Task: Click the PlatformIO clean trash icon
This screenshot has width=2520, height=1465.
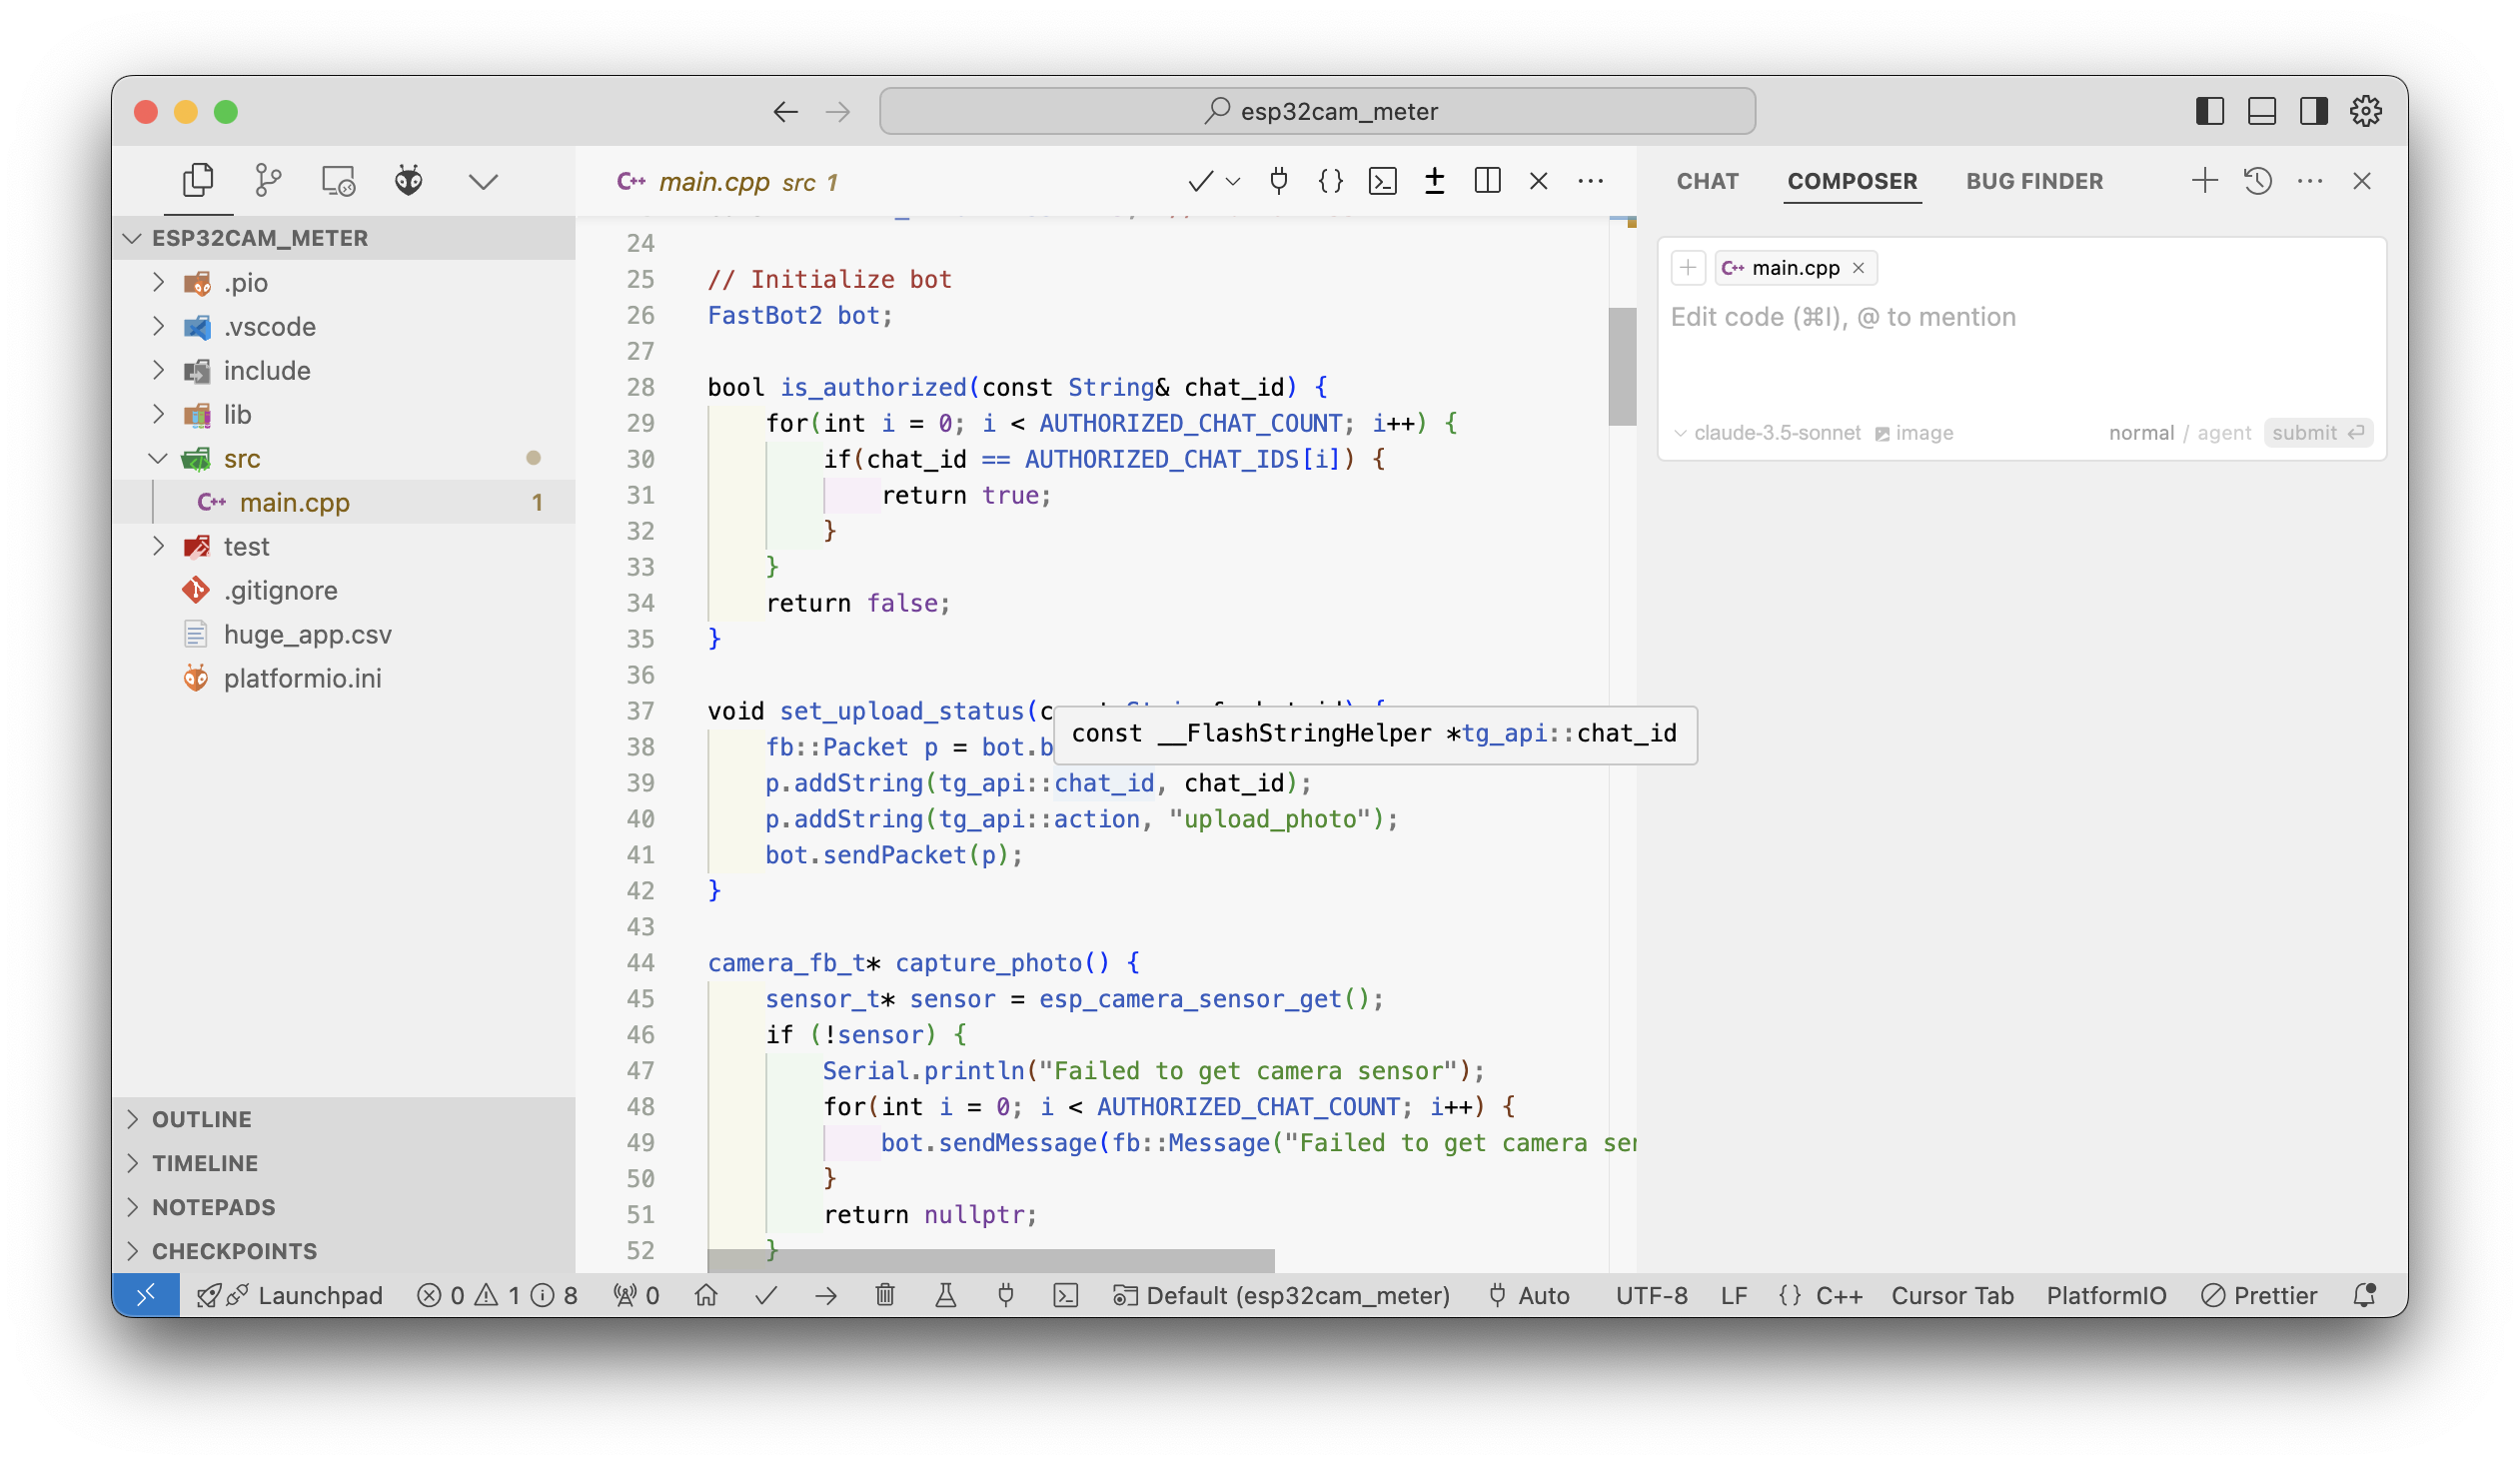Action: pyautogui.click(x=885, y=1296)
